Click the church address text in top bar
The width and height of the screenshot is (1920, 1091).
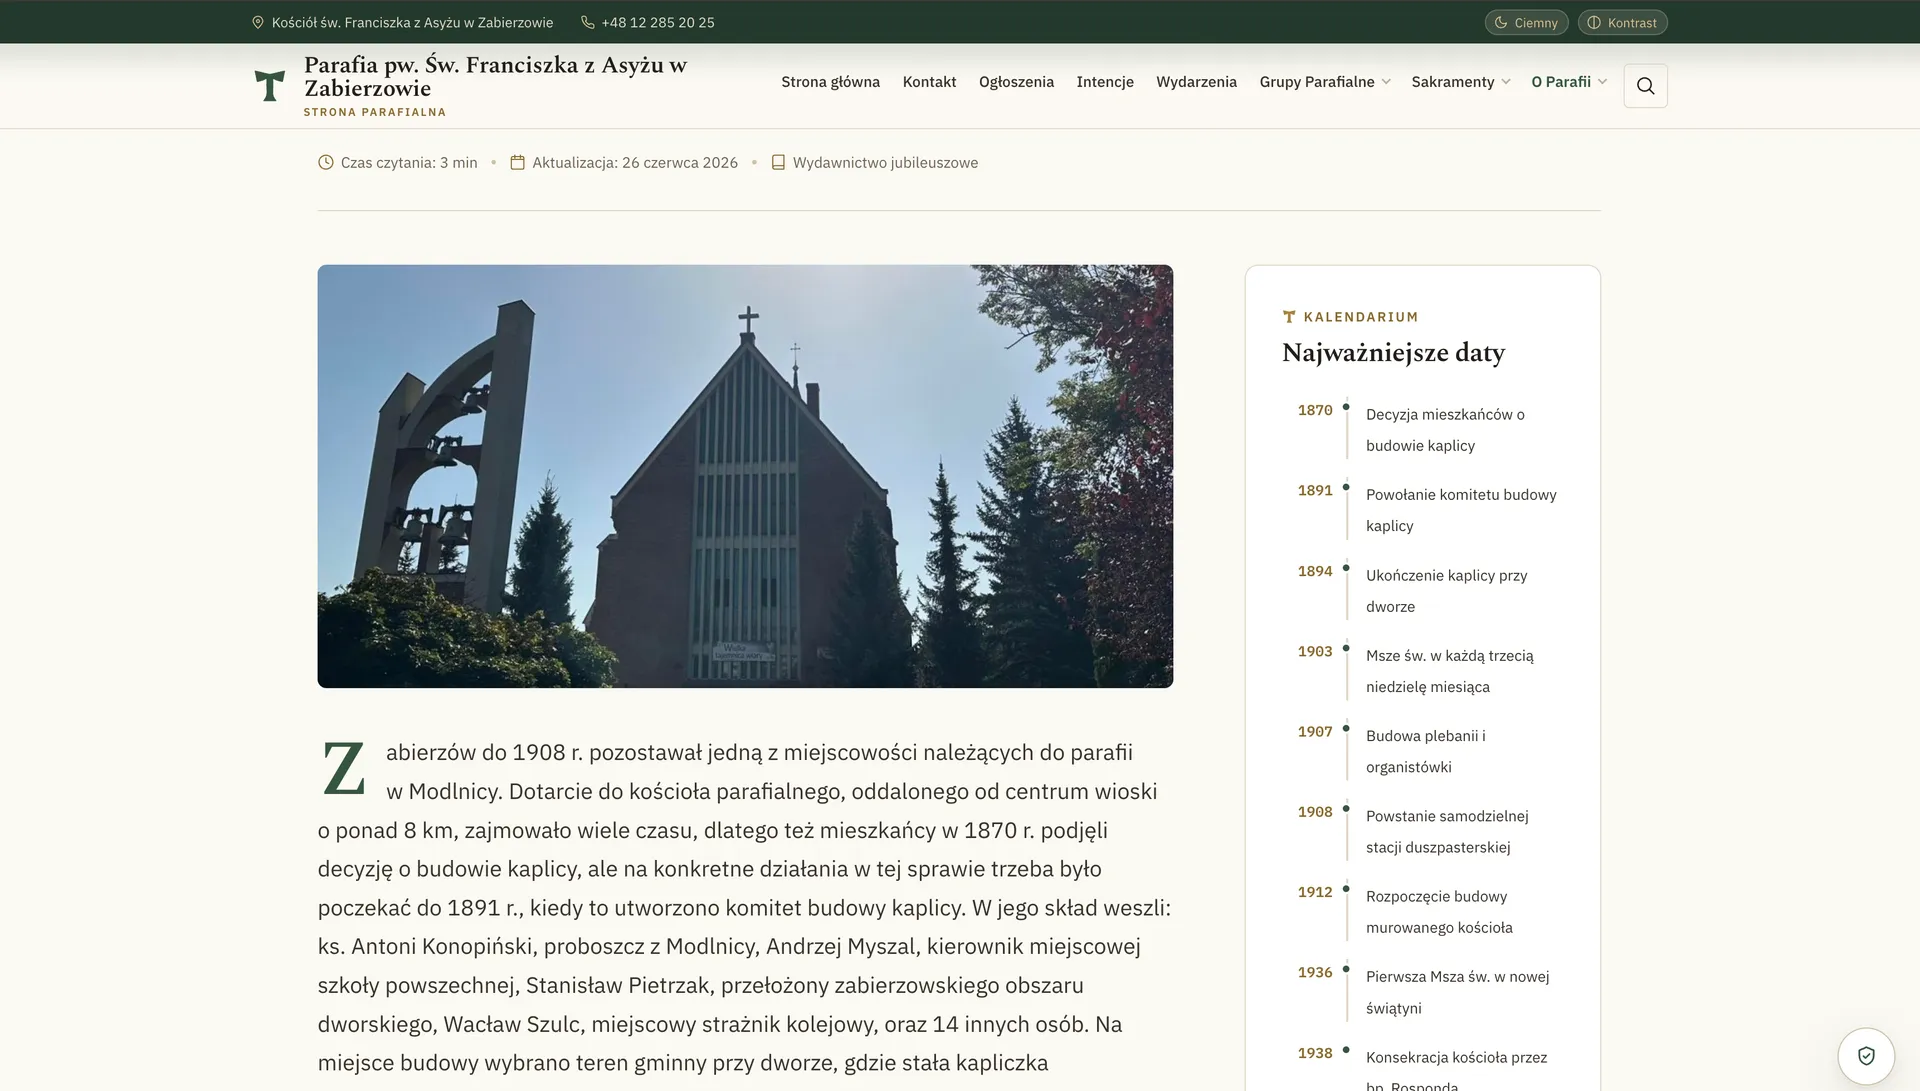(x=412, y=22)
